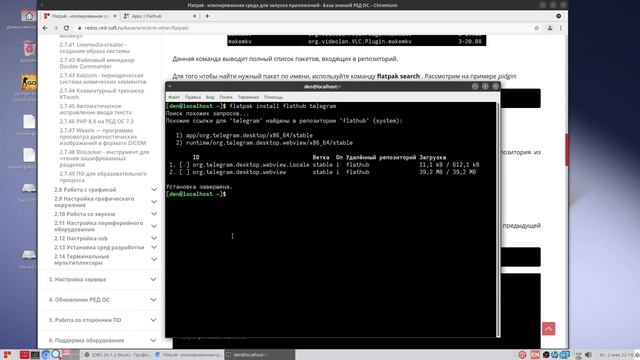Viewport: 640px width, 360px height.
Task: Launch the red file manager taskbar icon
Action: click(x=24, y=355)
